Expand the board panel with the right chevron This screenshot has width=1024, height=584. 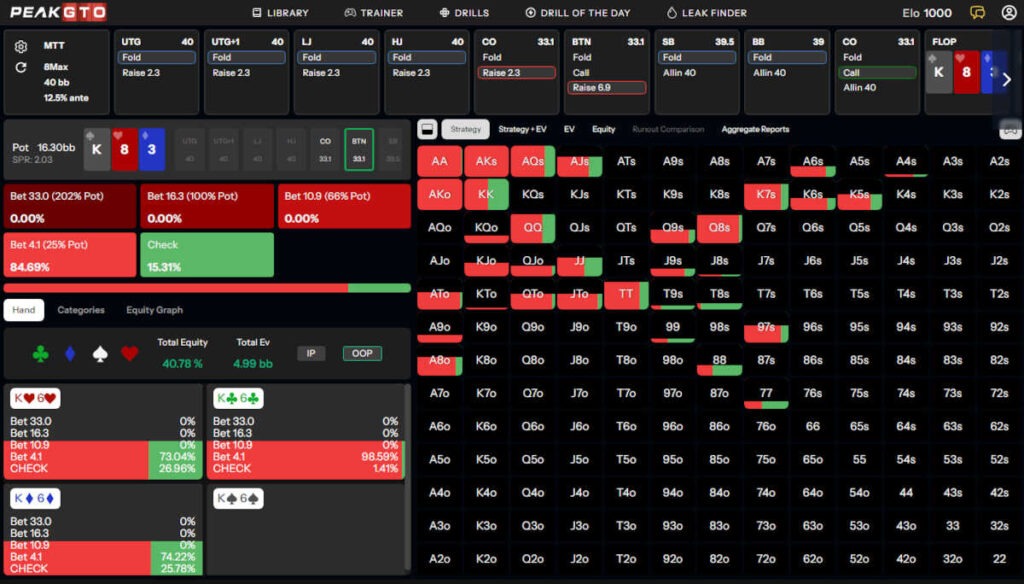click(1007, 78)
